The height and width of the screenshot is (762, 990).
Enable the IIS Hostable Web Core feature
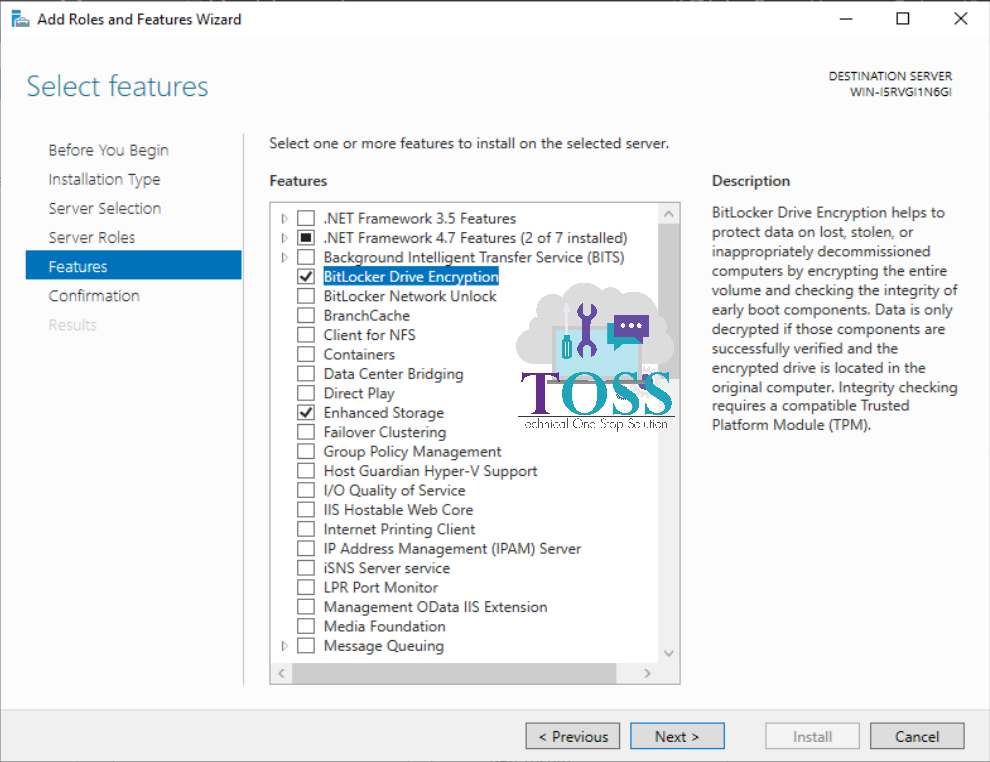306,509
